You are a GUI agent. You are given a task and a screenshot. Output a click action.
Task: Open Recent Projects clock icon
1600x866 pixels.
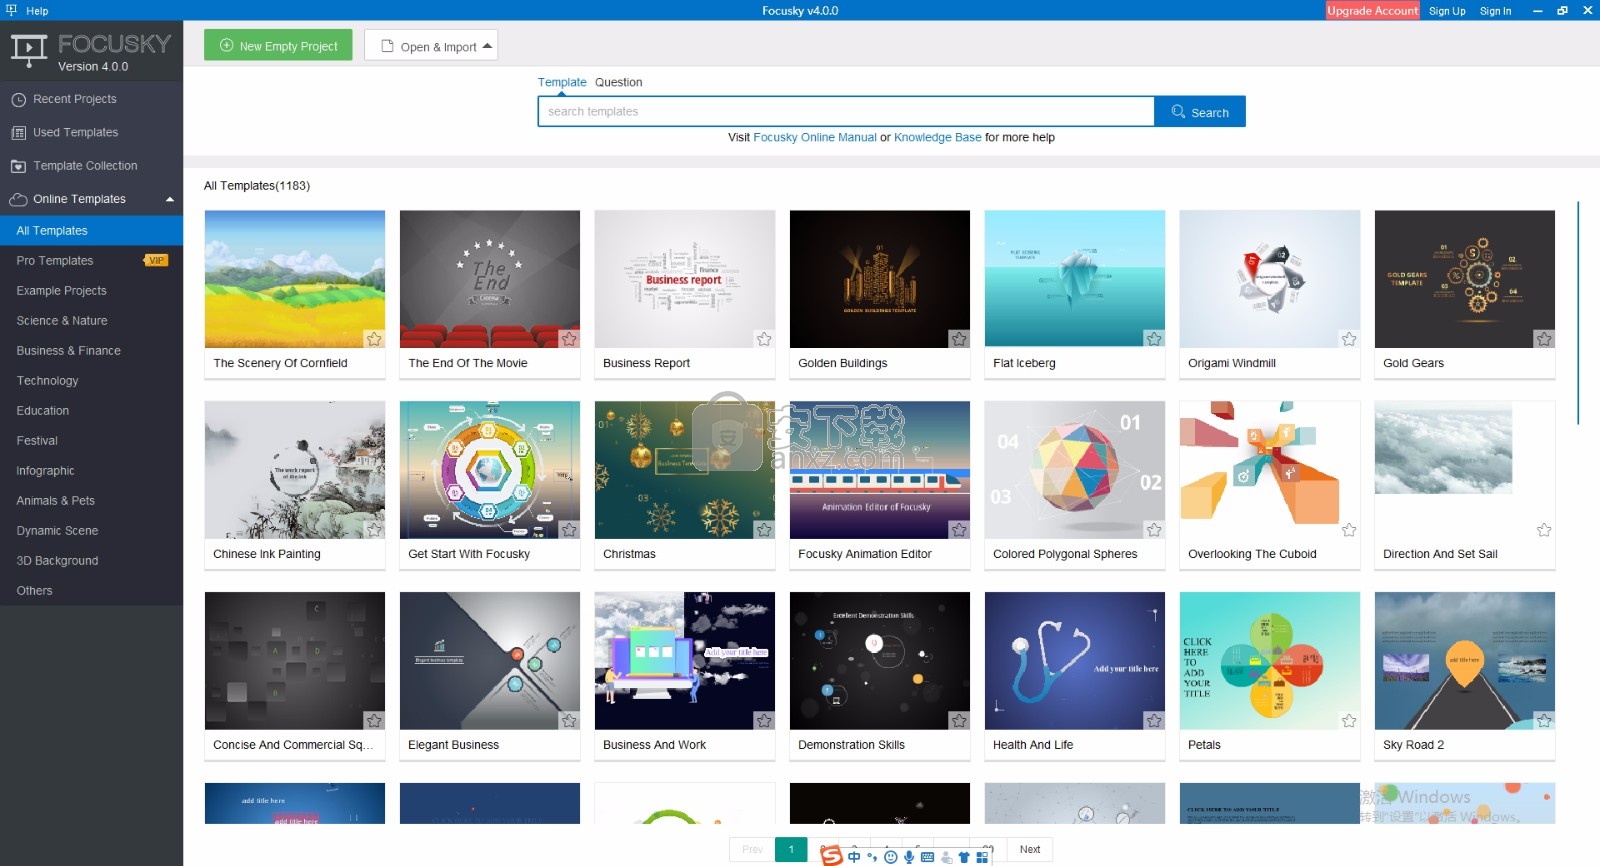click(x=18, y=100)
